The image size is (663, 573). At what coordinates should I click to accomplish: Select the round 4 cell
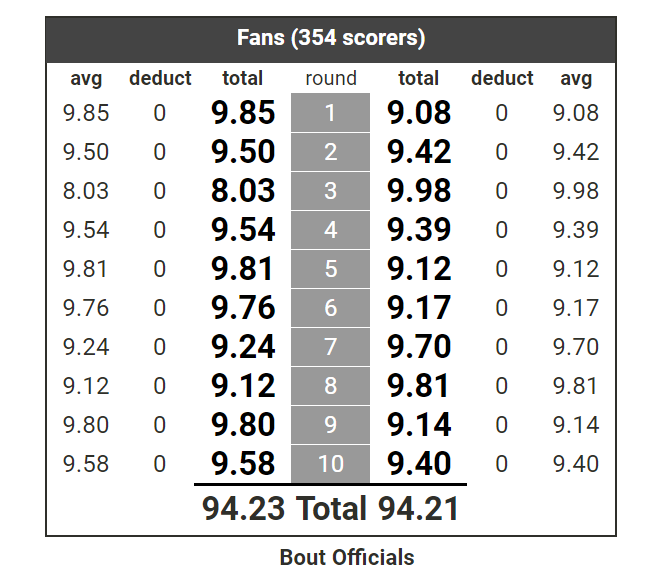point(330,230)
